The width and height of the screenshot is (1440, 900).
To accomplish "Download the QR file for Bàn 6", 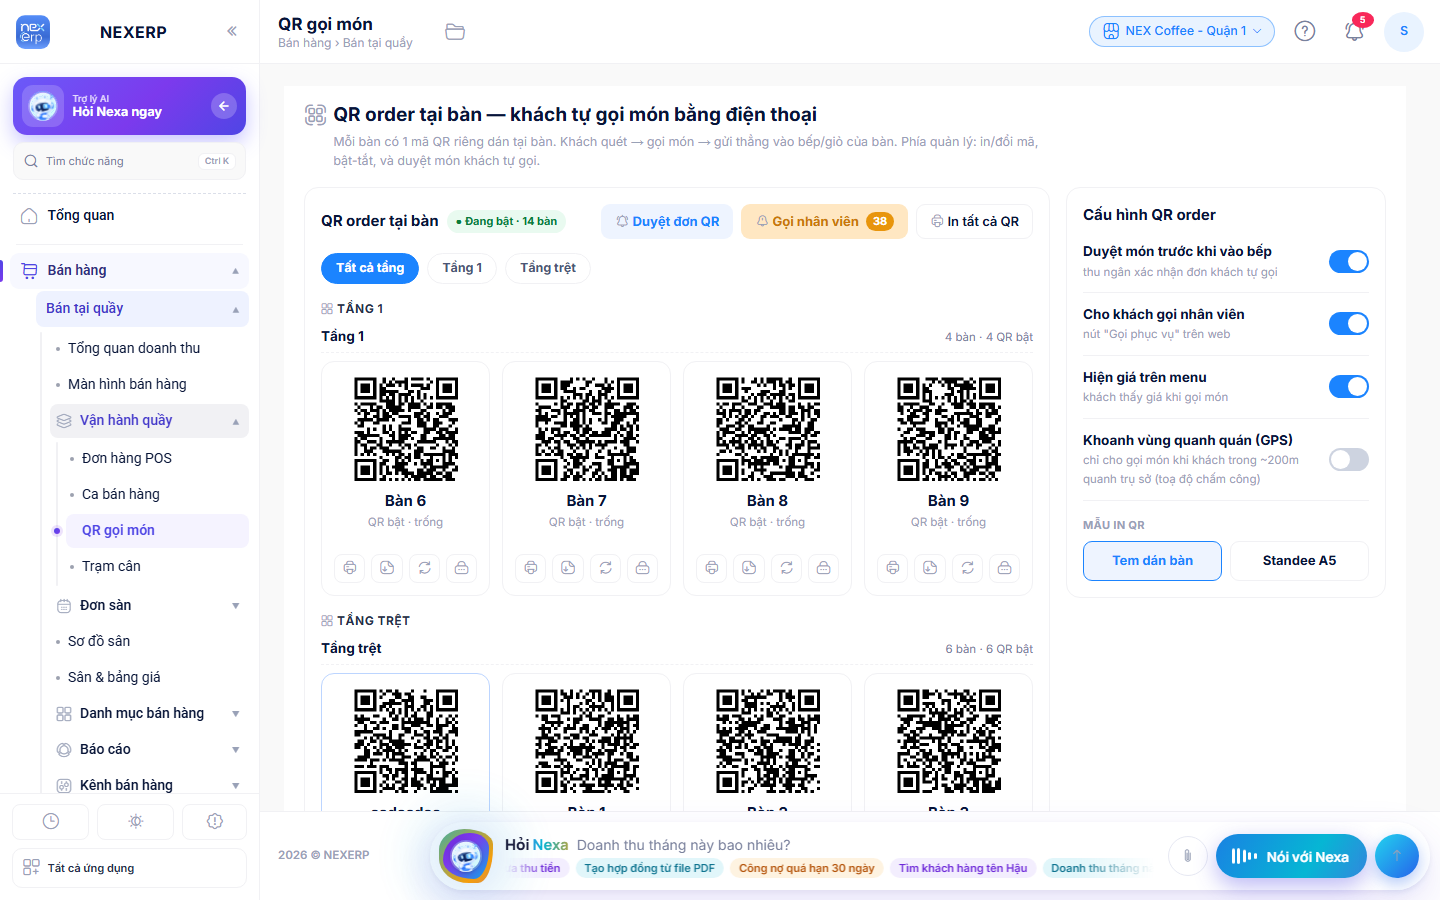I will coord(387,568).
